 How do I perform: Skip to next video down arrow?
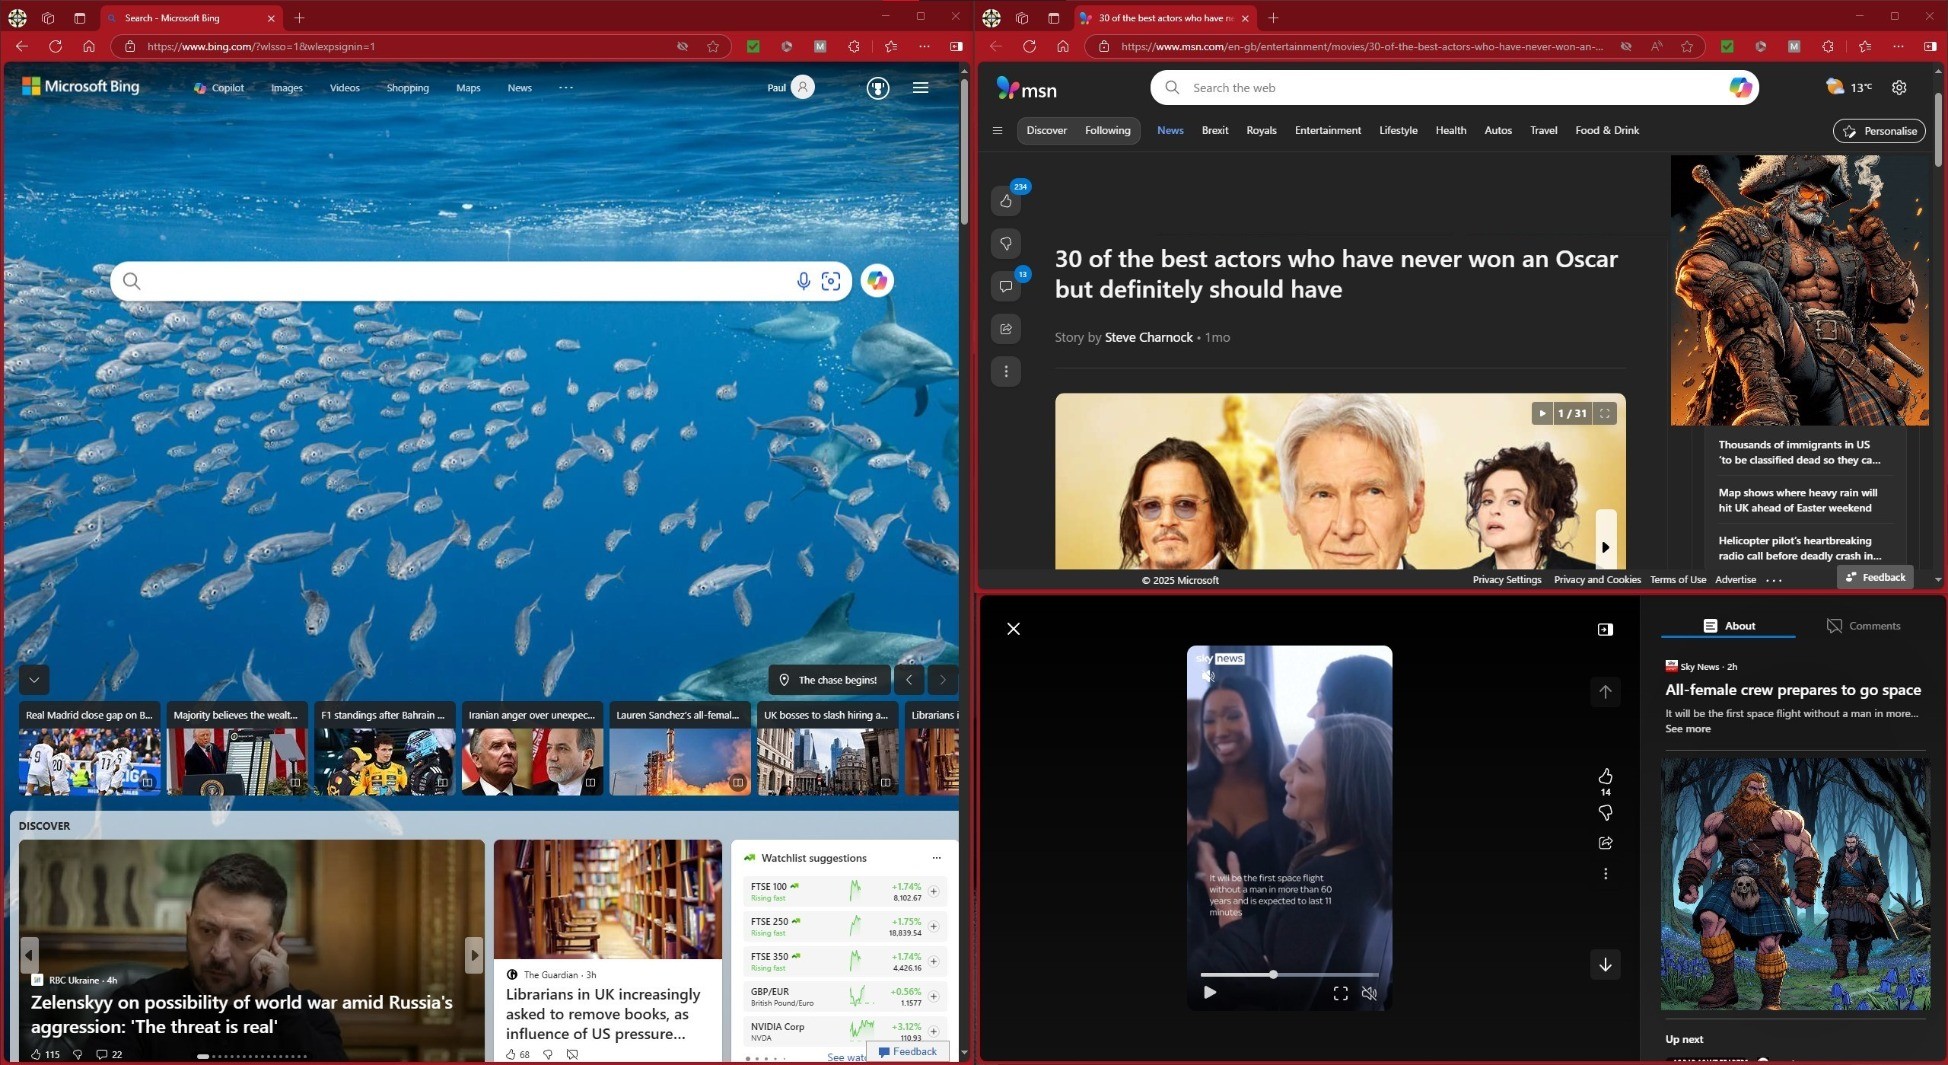click(1605, 964)
